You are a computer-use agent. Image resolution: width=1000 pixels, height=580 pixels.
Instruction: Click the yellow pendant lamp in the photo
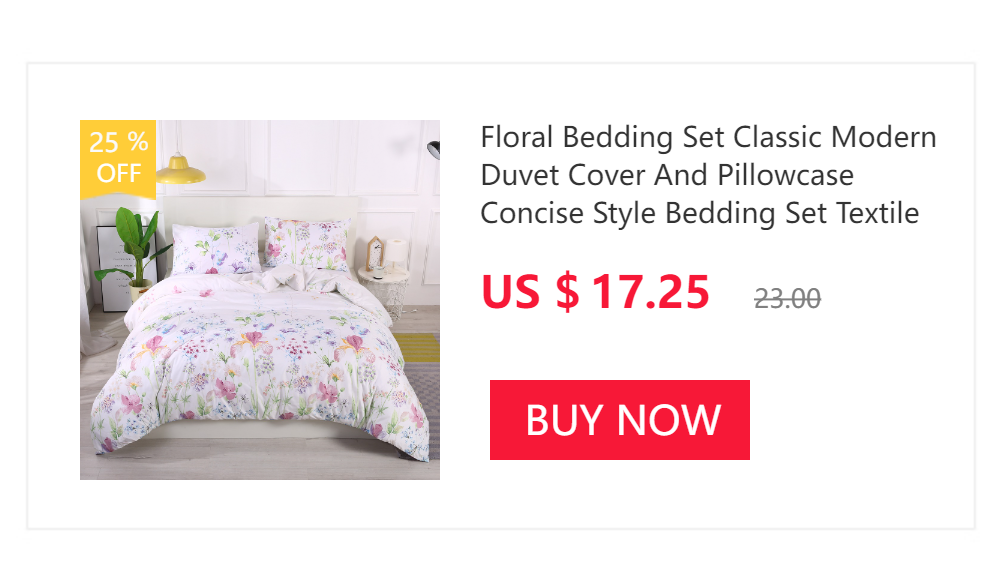(x=180, y=169)
